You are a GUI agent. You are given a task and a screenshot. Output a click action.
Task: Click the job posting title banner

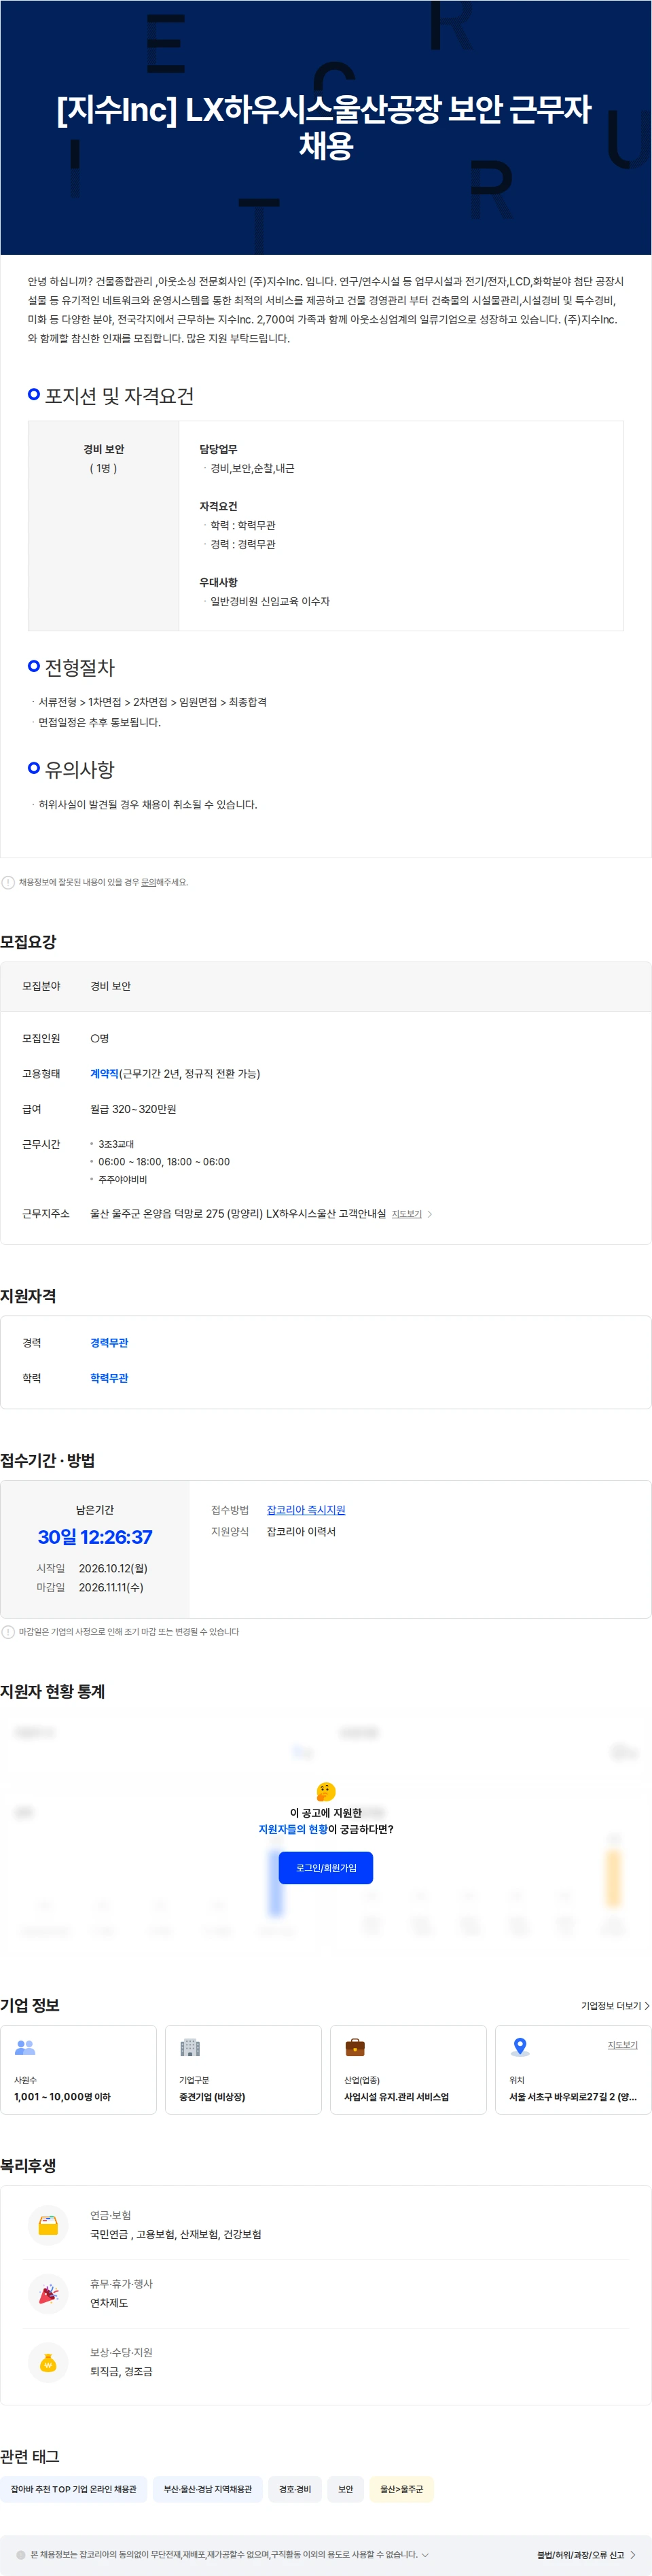coord(325,127)
